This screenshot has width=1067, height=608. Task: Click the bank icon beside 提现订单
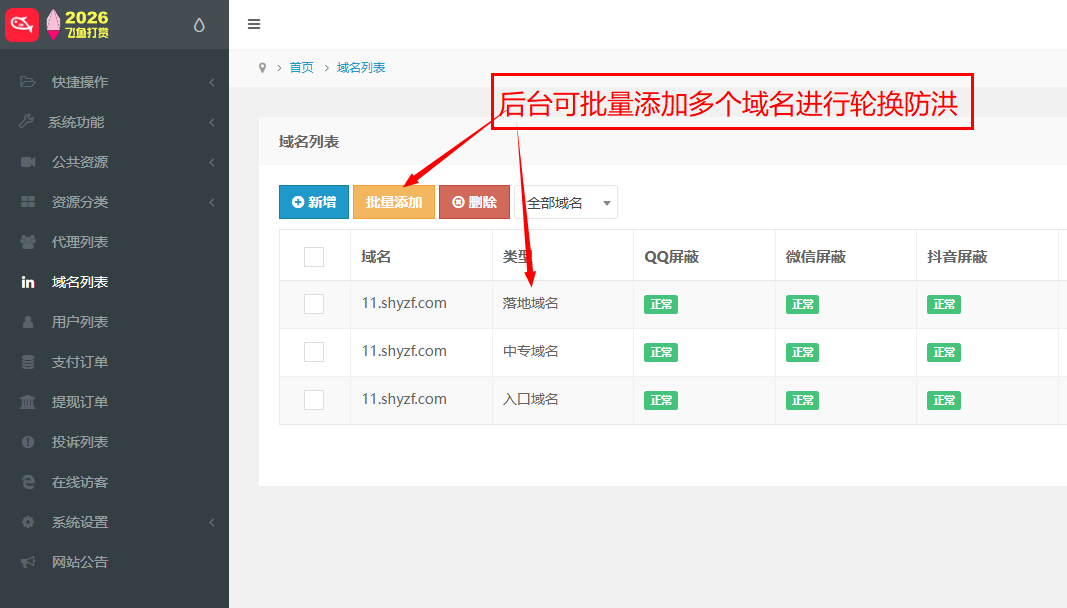pyautogui.click(x=28, y=402)
